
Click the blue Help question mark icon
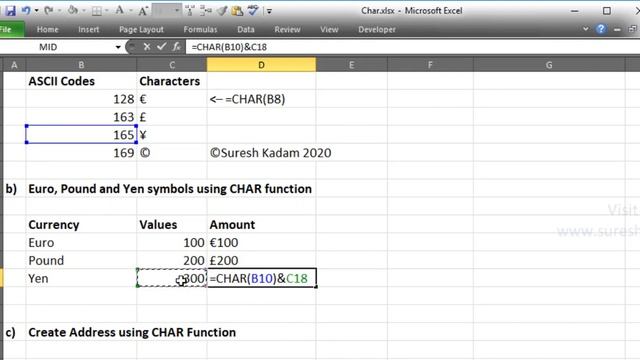pyautogui.click(x=601, y=29)
